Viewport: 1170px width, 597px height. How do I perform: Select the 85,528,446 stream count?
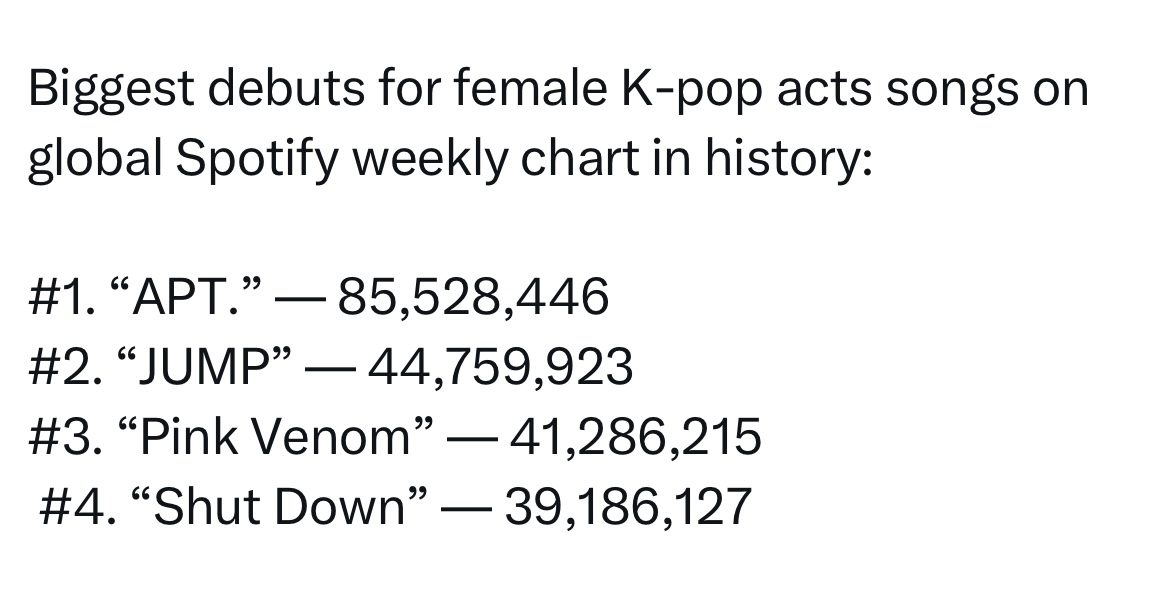[x=473, y=299]
